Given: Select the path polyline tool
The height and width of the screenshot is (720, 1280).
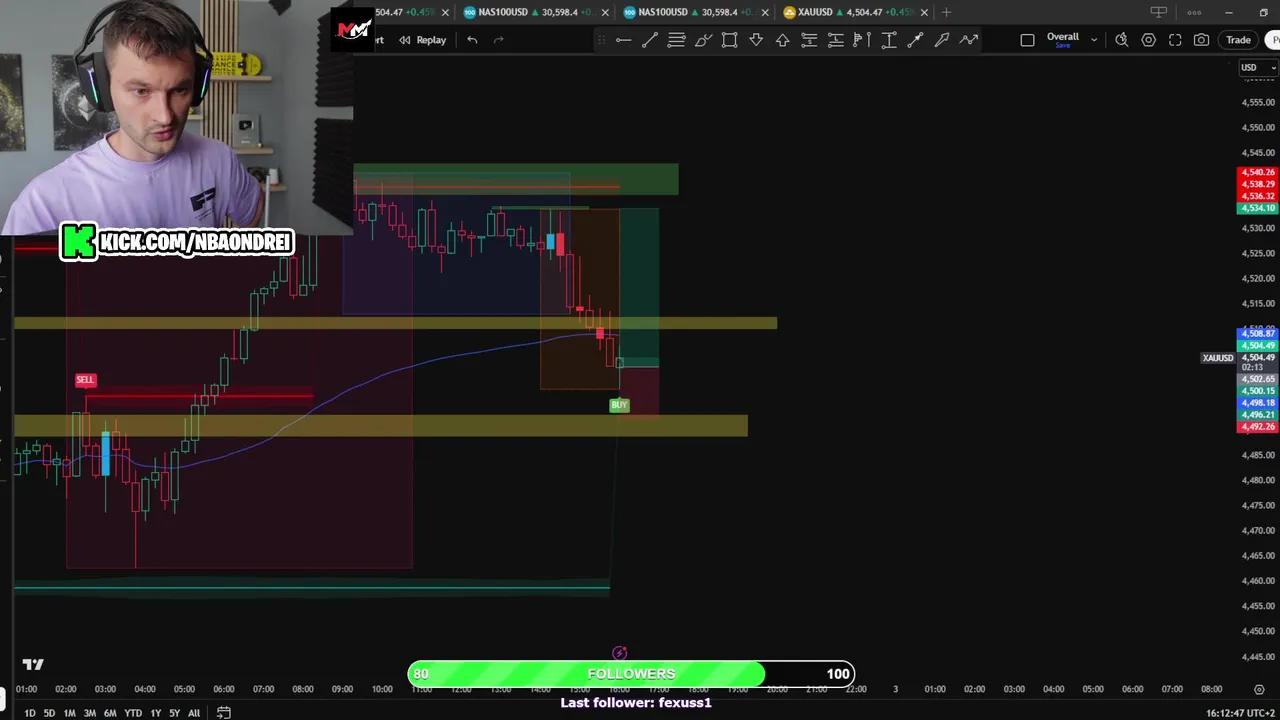Looking at the screenshot, I should (968, 40).
